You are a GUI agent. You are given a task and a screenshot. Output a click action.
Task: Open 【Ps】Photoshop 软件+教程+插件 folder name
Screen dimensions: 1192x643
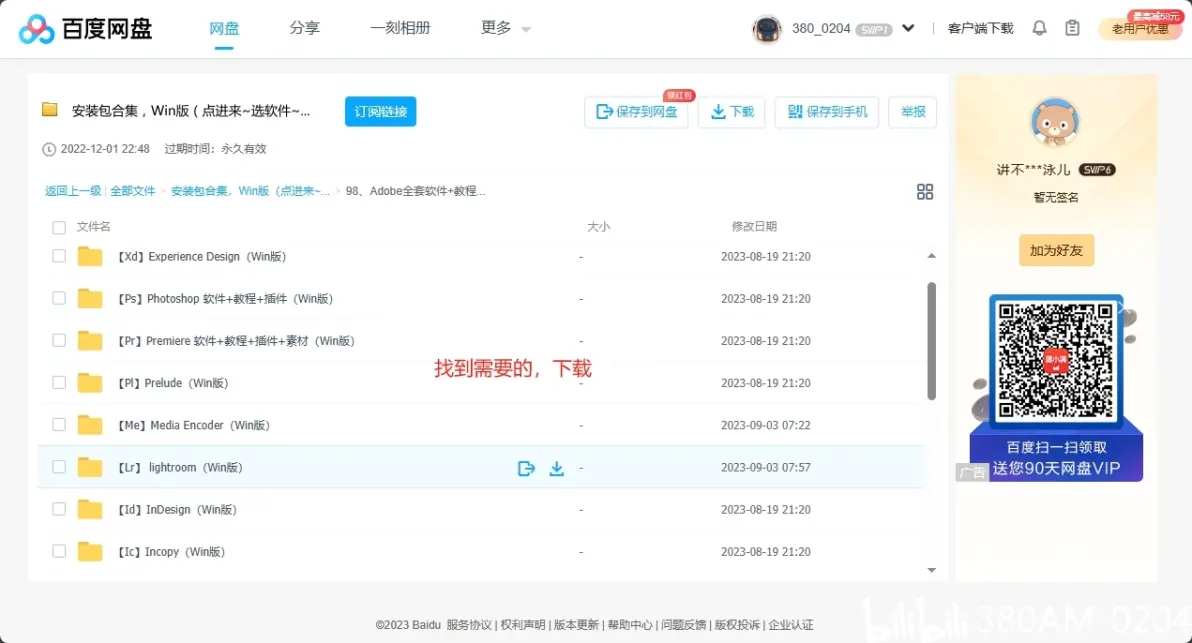(225, 299)
